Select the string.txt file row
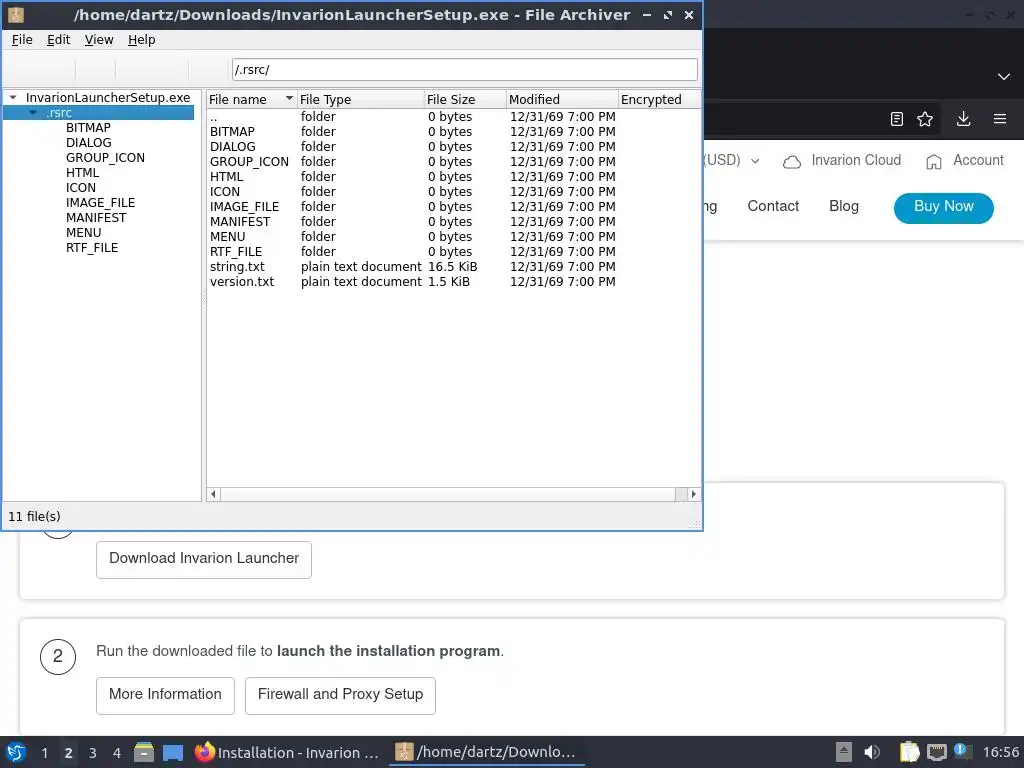Image resolution: width=1024 pixels, height=768 pixels. 453,266
